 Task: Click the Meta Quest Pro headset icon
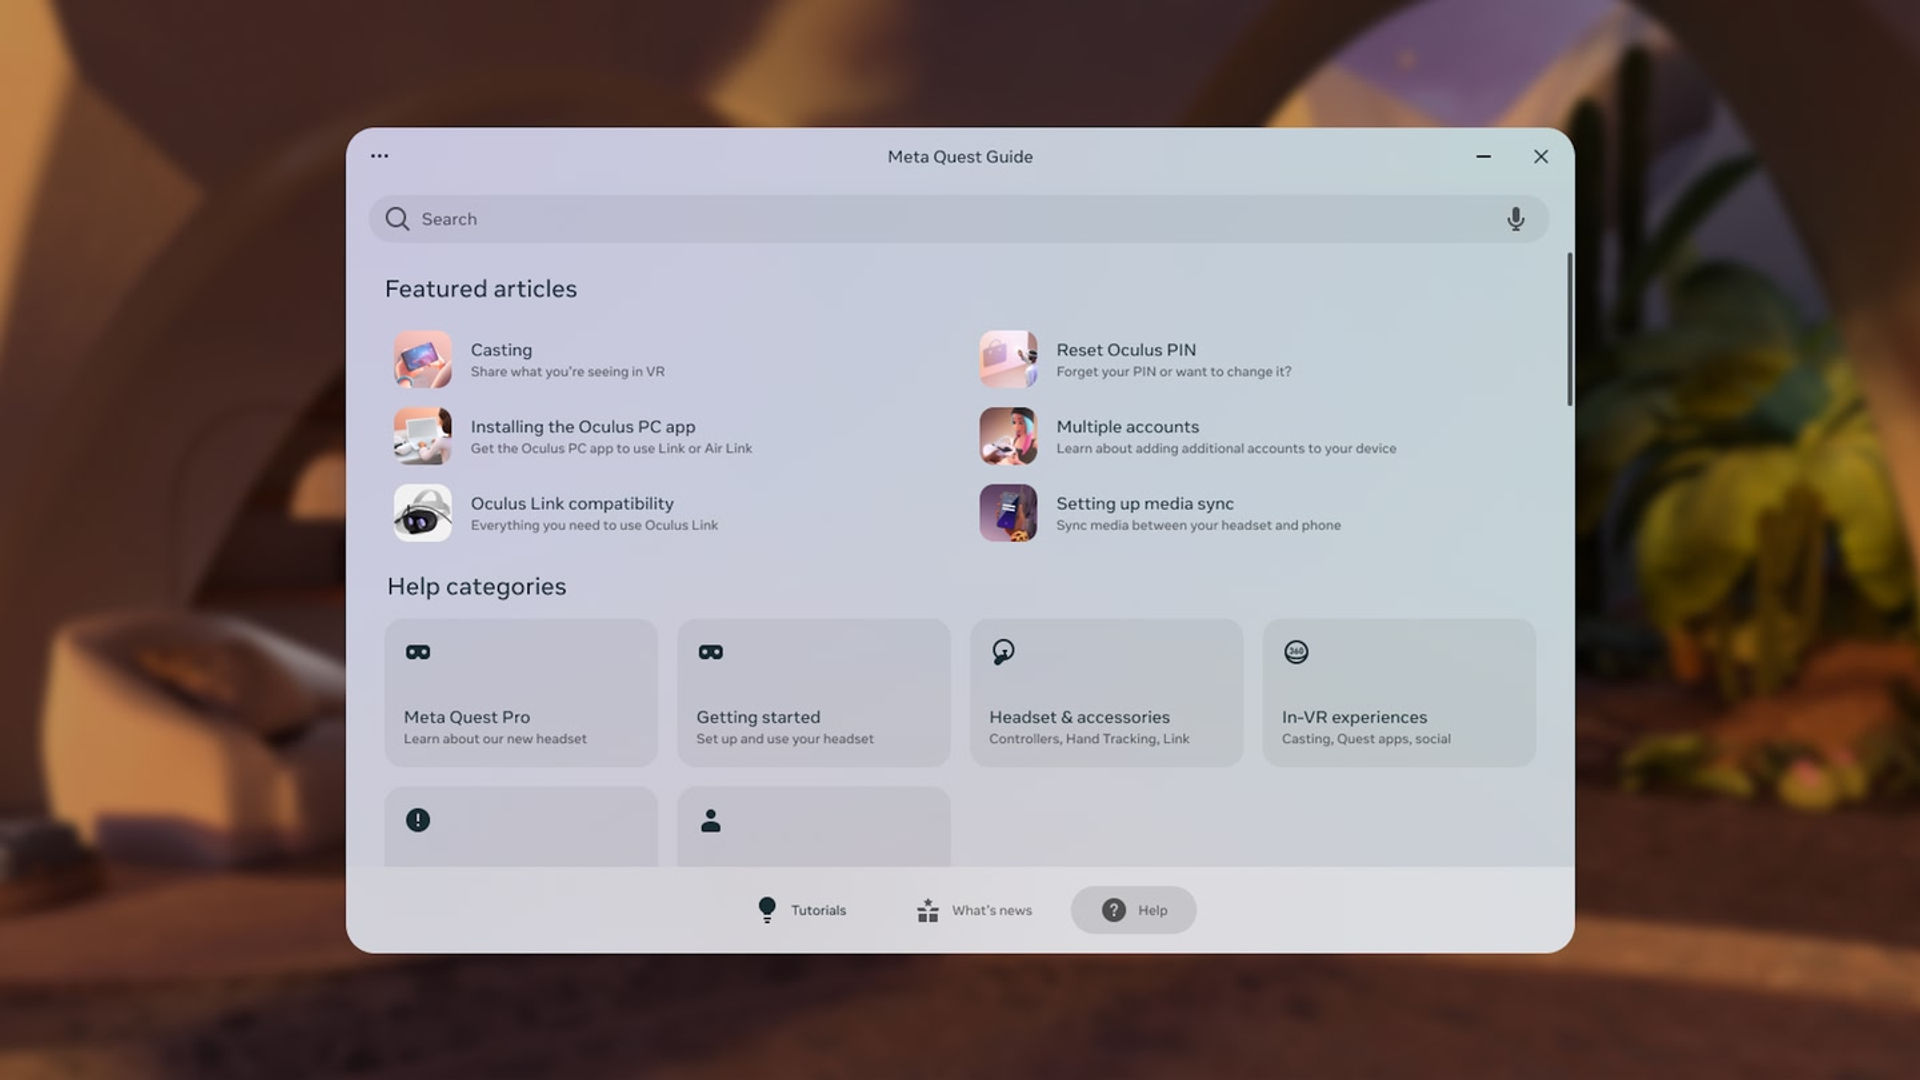(418, 652)
